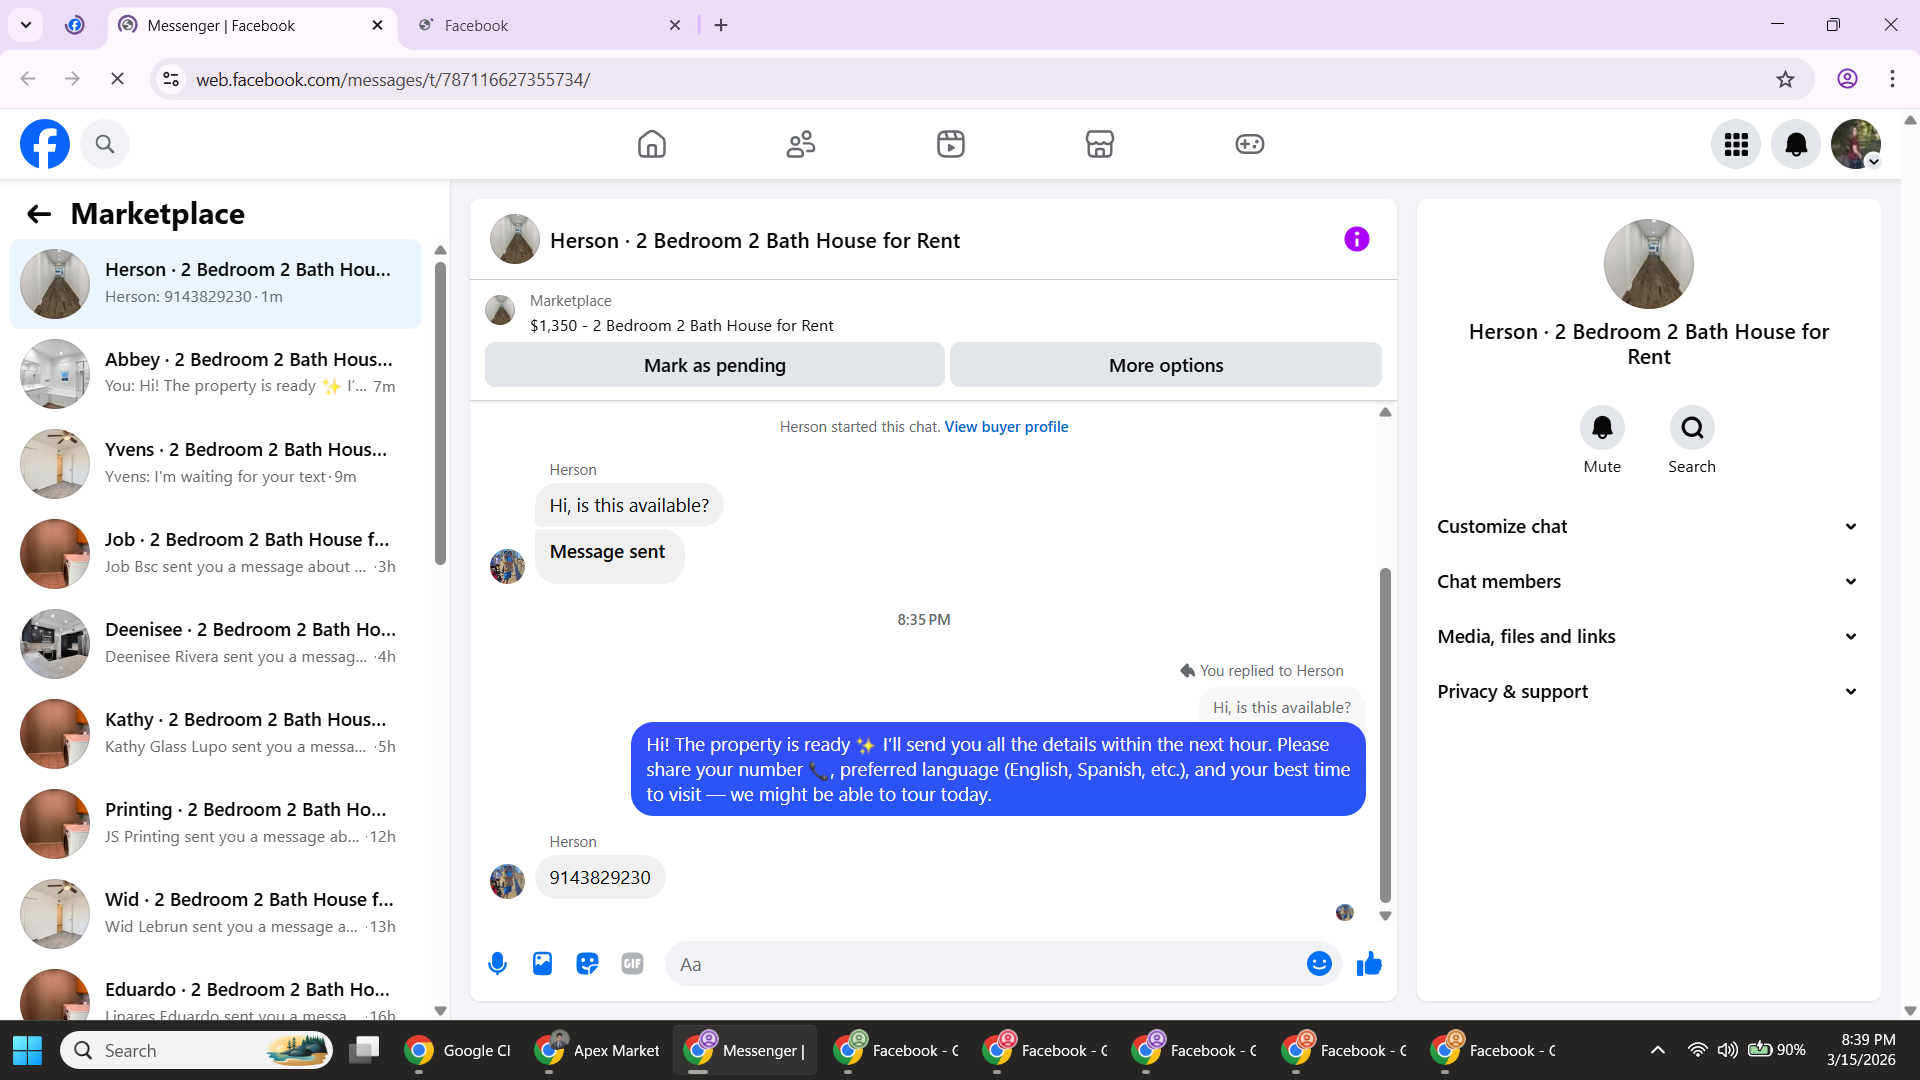1920x1080 pixels.
Task: Click the chat messages scrollbar
Action: click(x=1385, y=736)
